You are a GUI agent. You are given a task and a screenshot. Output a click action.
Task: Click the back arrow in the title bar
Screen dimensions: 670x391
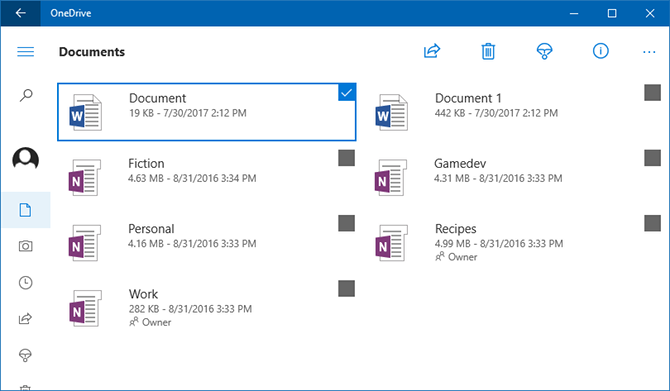tap(21, 13)
